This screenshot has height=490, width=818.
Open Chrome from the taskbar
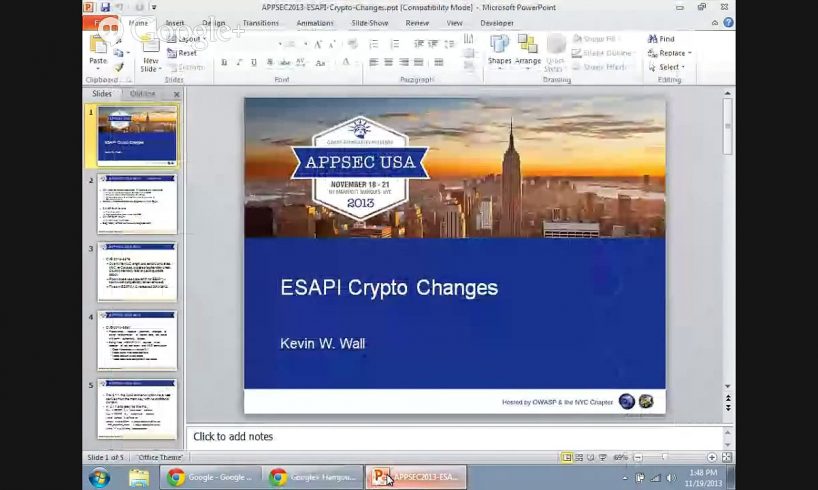[176, 477]
